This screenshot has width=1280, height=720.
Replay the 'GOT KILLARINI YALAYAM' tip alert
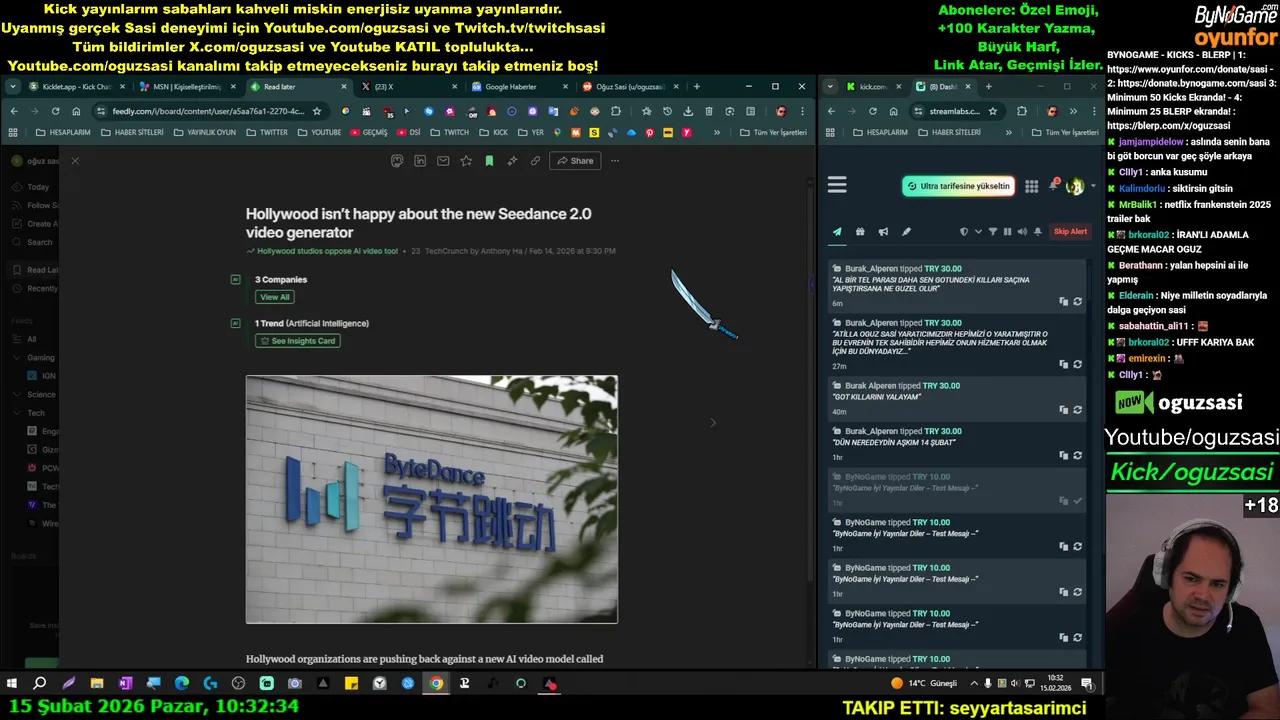tap(1077, 410)
